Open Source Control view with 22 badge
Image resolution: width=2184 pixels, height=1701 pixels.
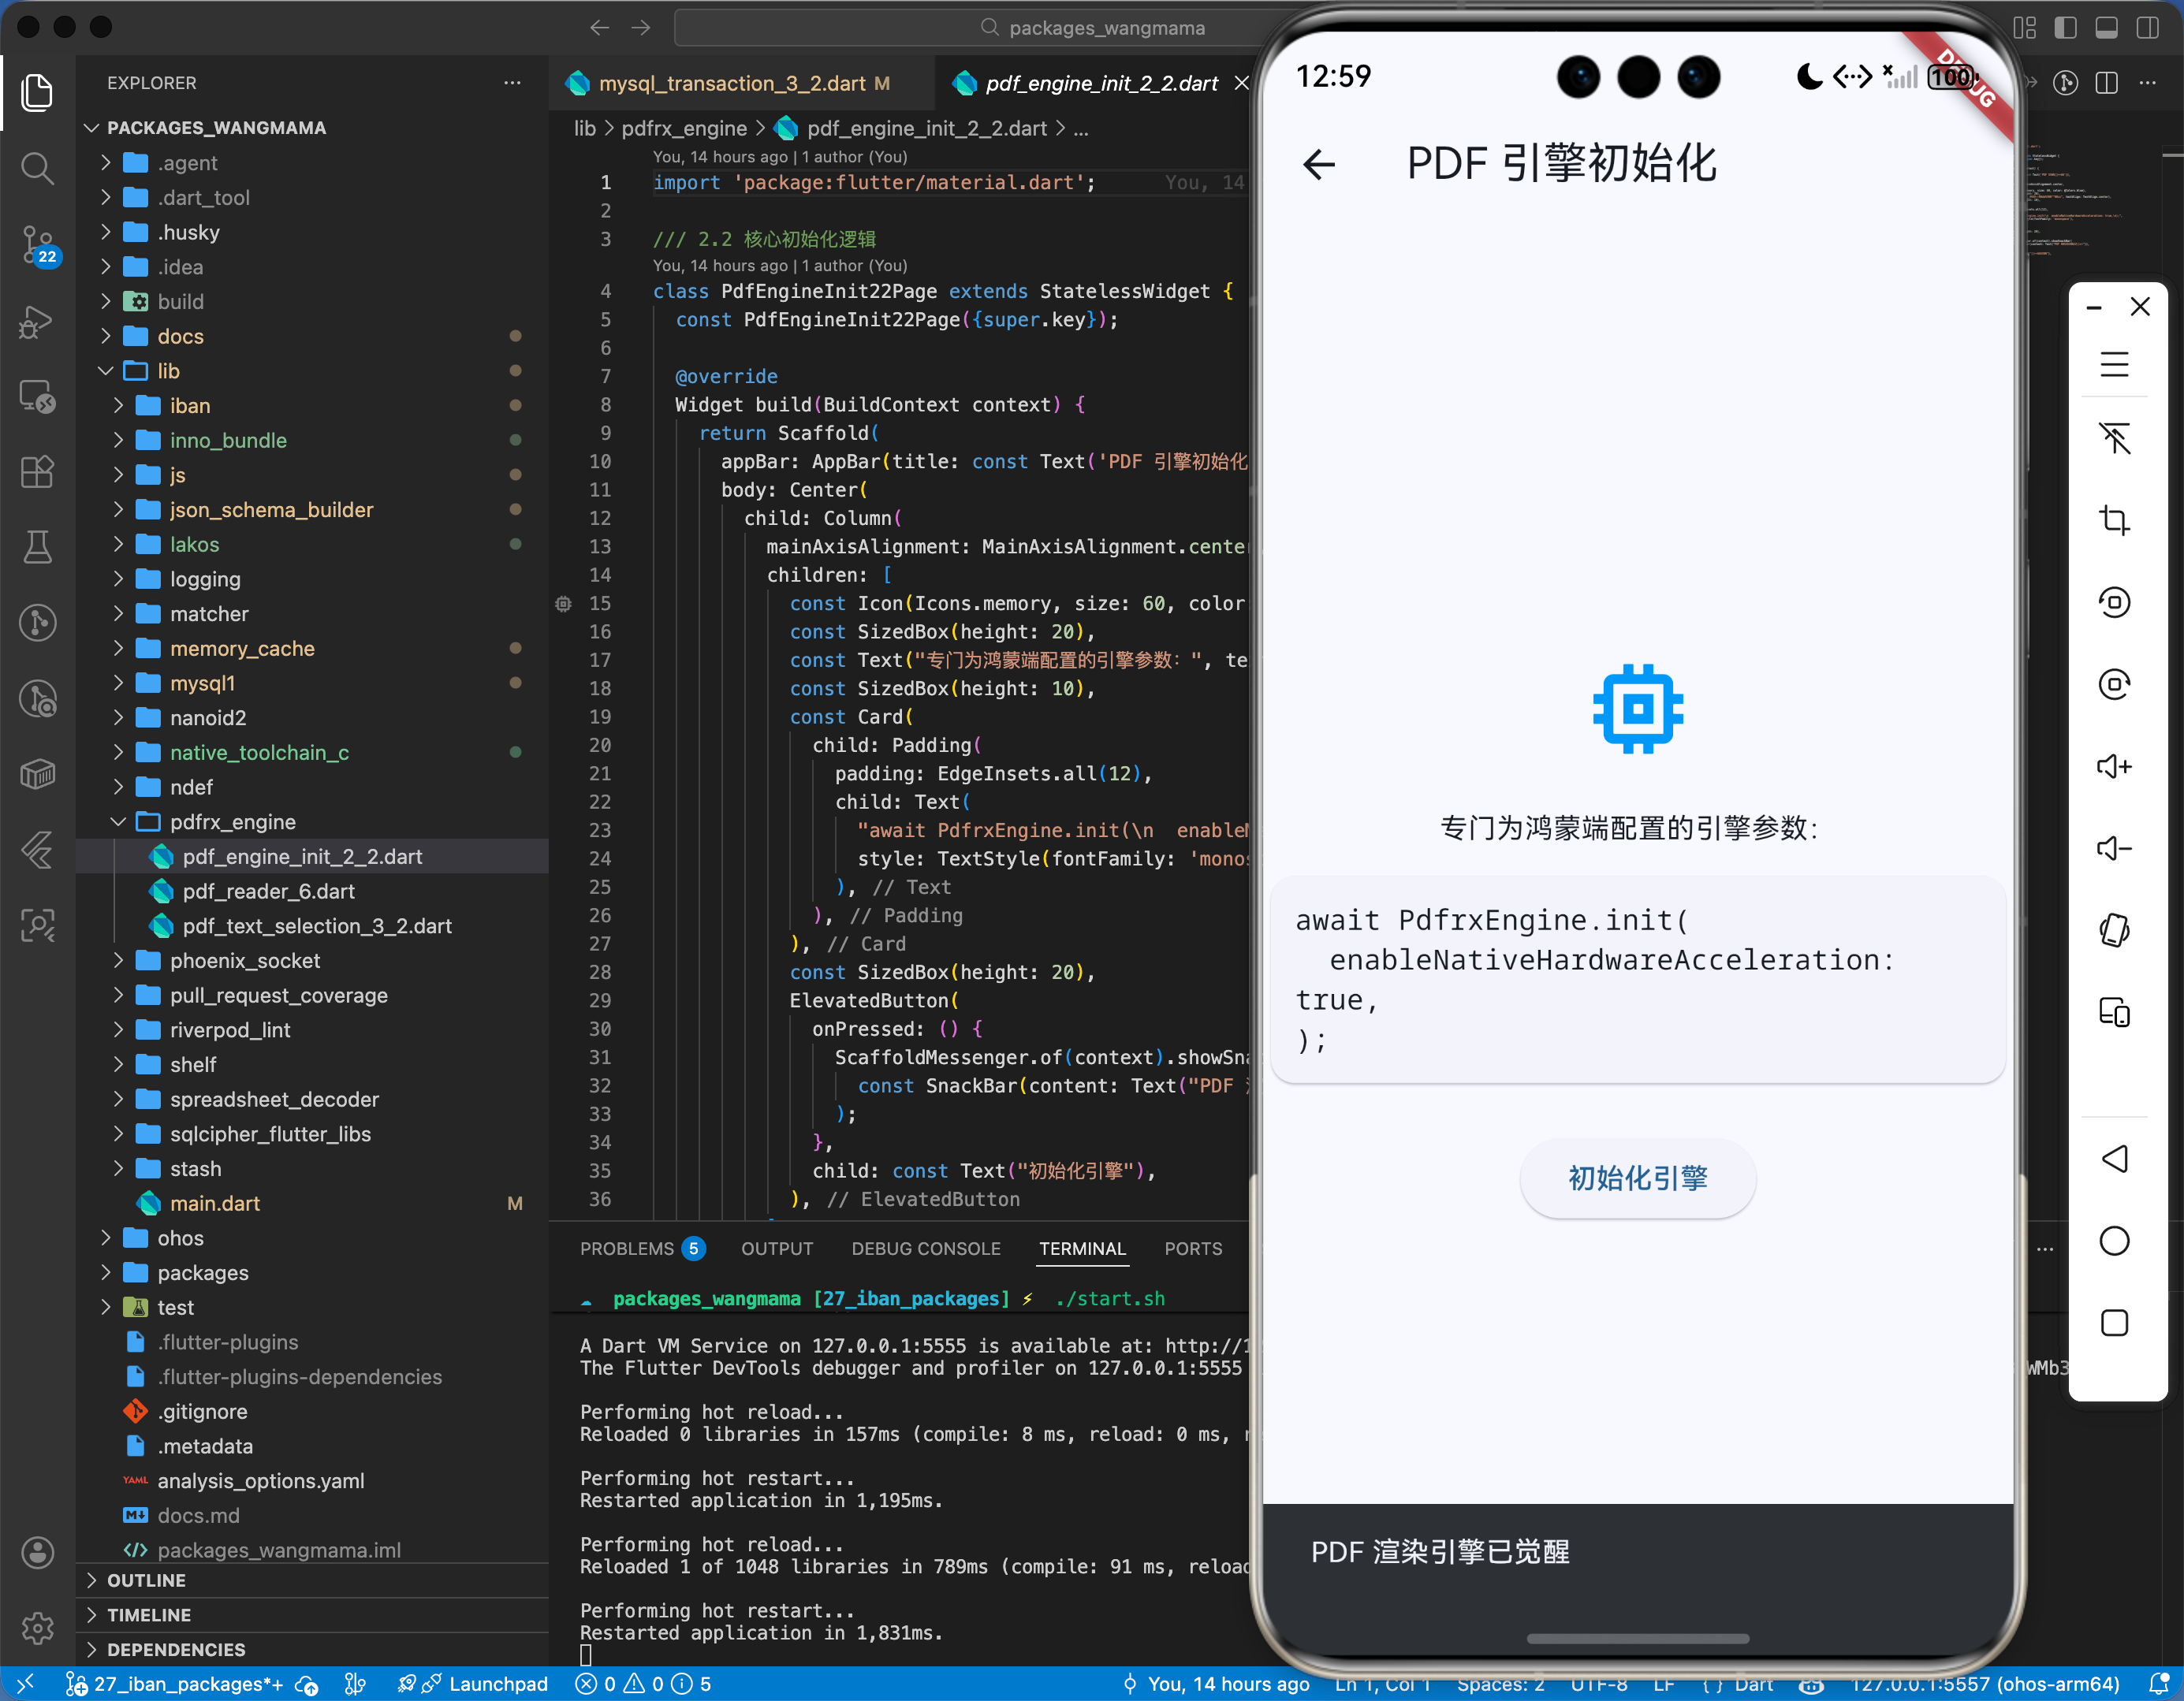[x=37, y=244]
